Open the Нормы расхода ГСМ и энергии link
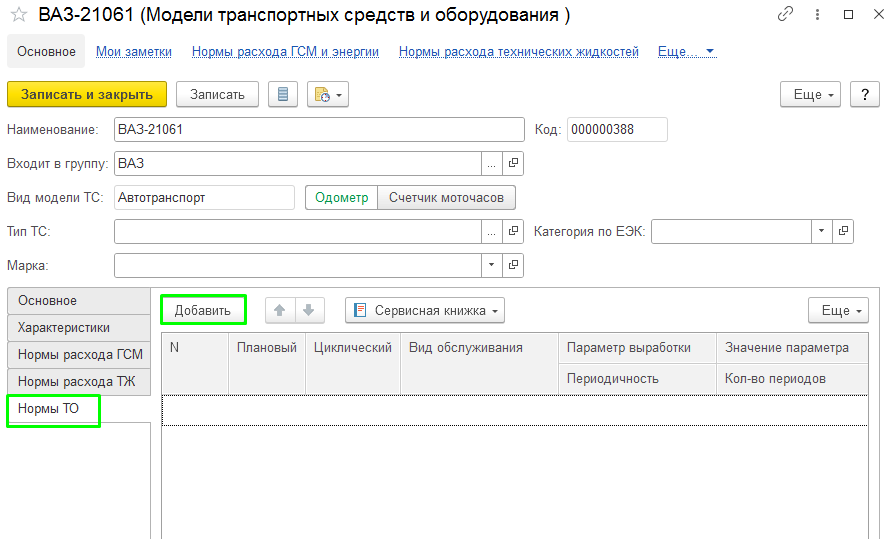The width and height of the screenshot is (891, 539). [x=285, y=52]
